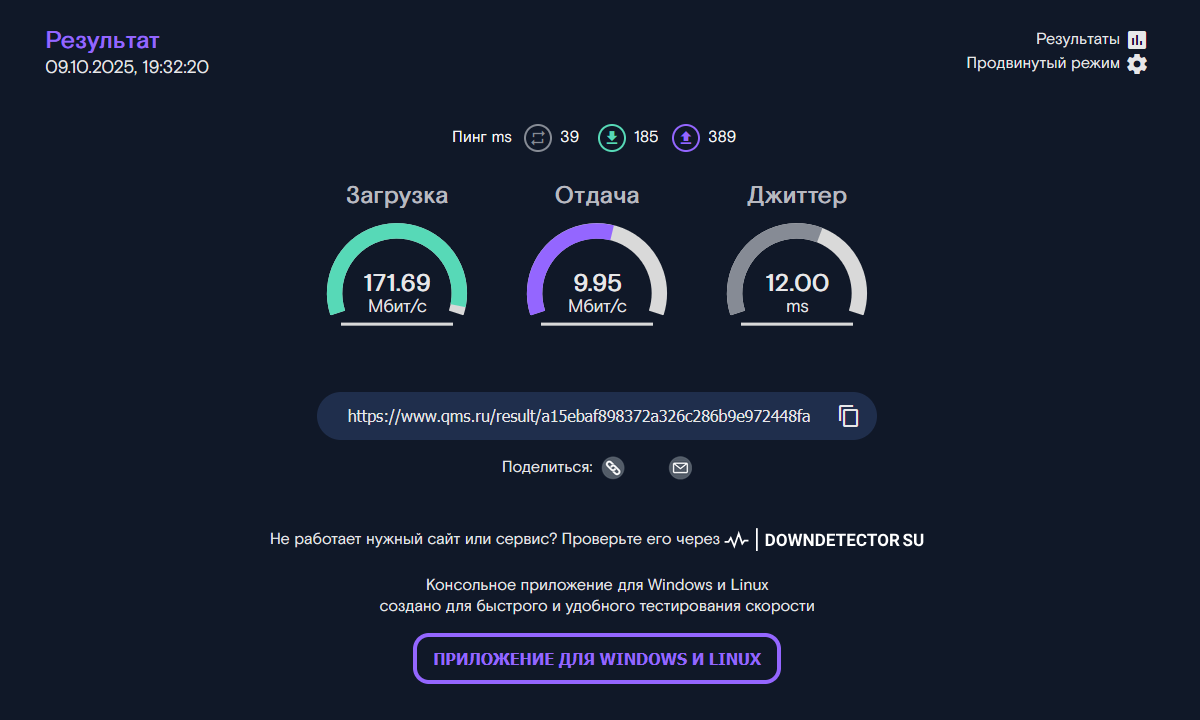Share result via email envelope icon
Viewport: 1200px width, 720px height.
click(680, 467)
